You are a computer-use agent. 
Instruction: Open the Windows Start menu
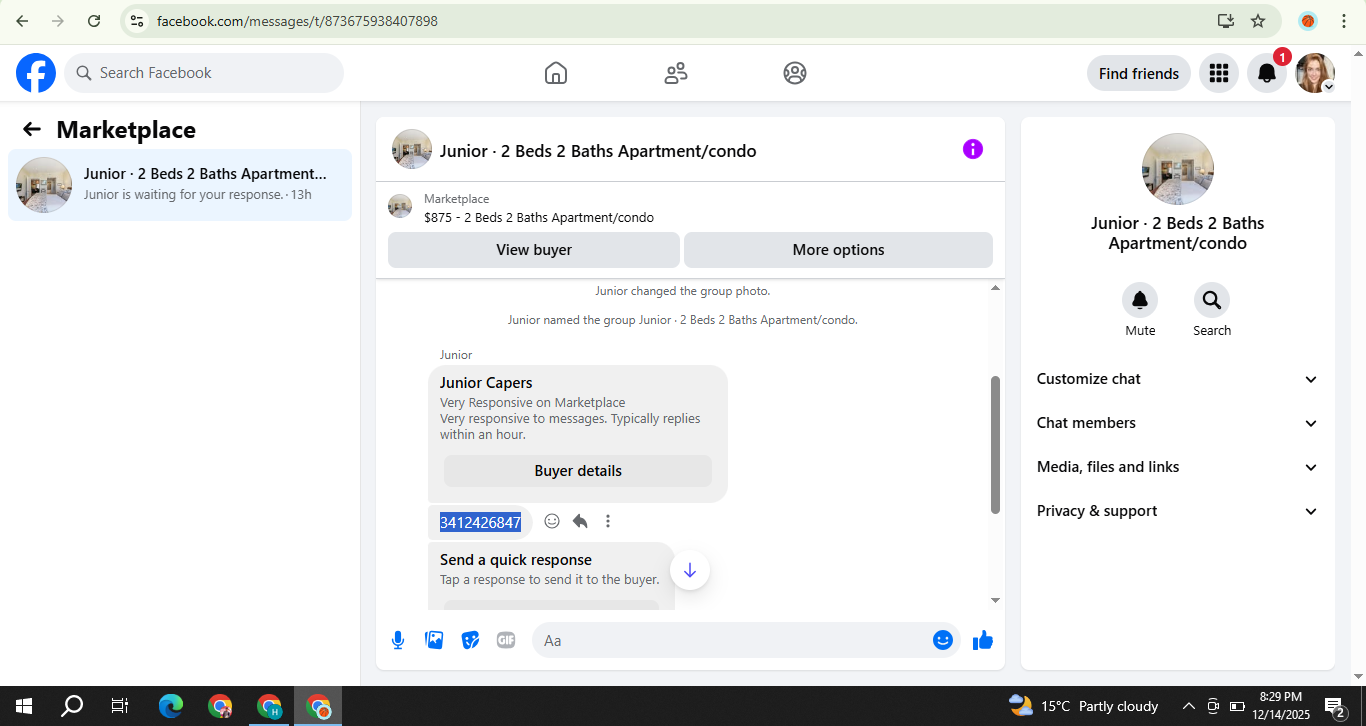coord(23,706)
